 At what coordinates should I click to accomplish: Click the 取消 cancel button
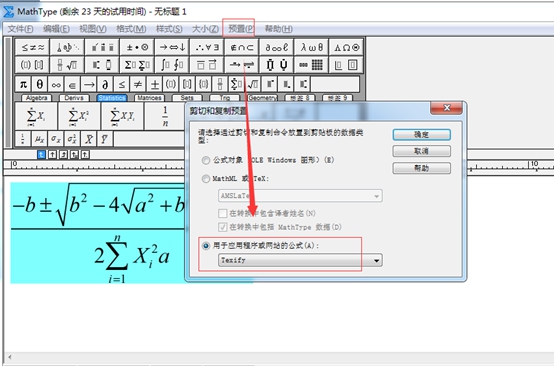pyautogui.click(x=422, y=151)
